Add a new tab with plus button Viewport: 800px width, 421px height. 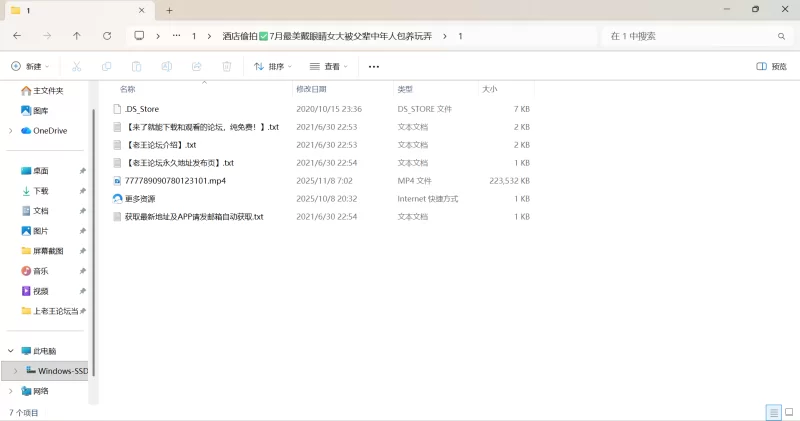169,10
